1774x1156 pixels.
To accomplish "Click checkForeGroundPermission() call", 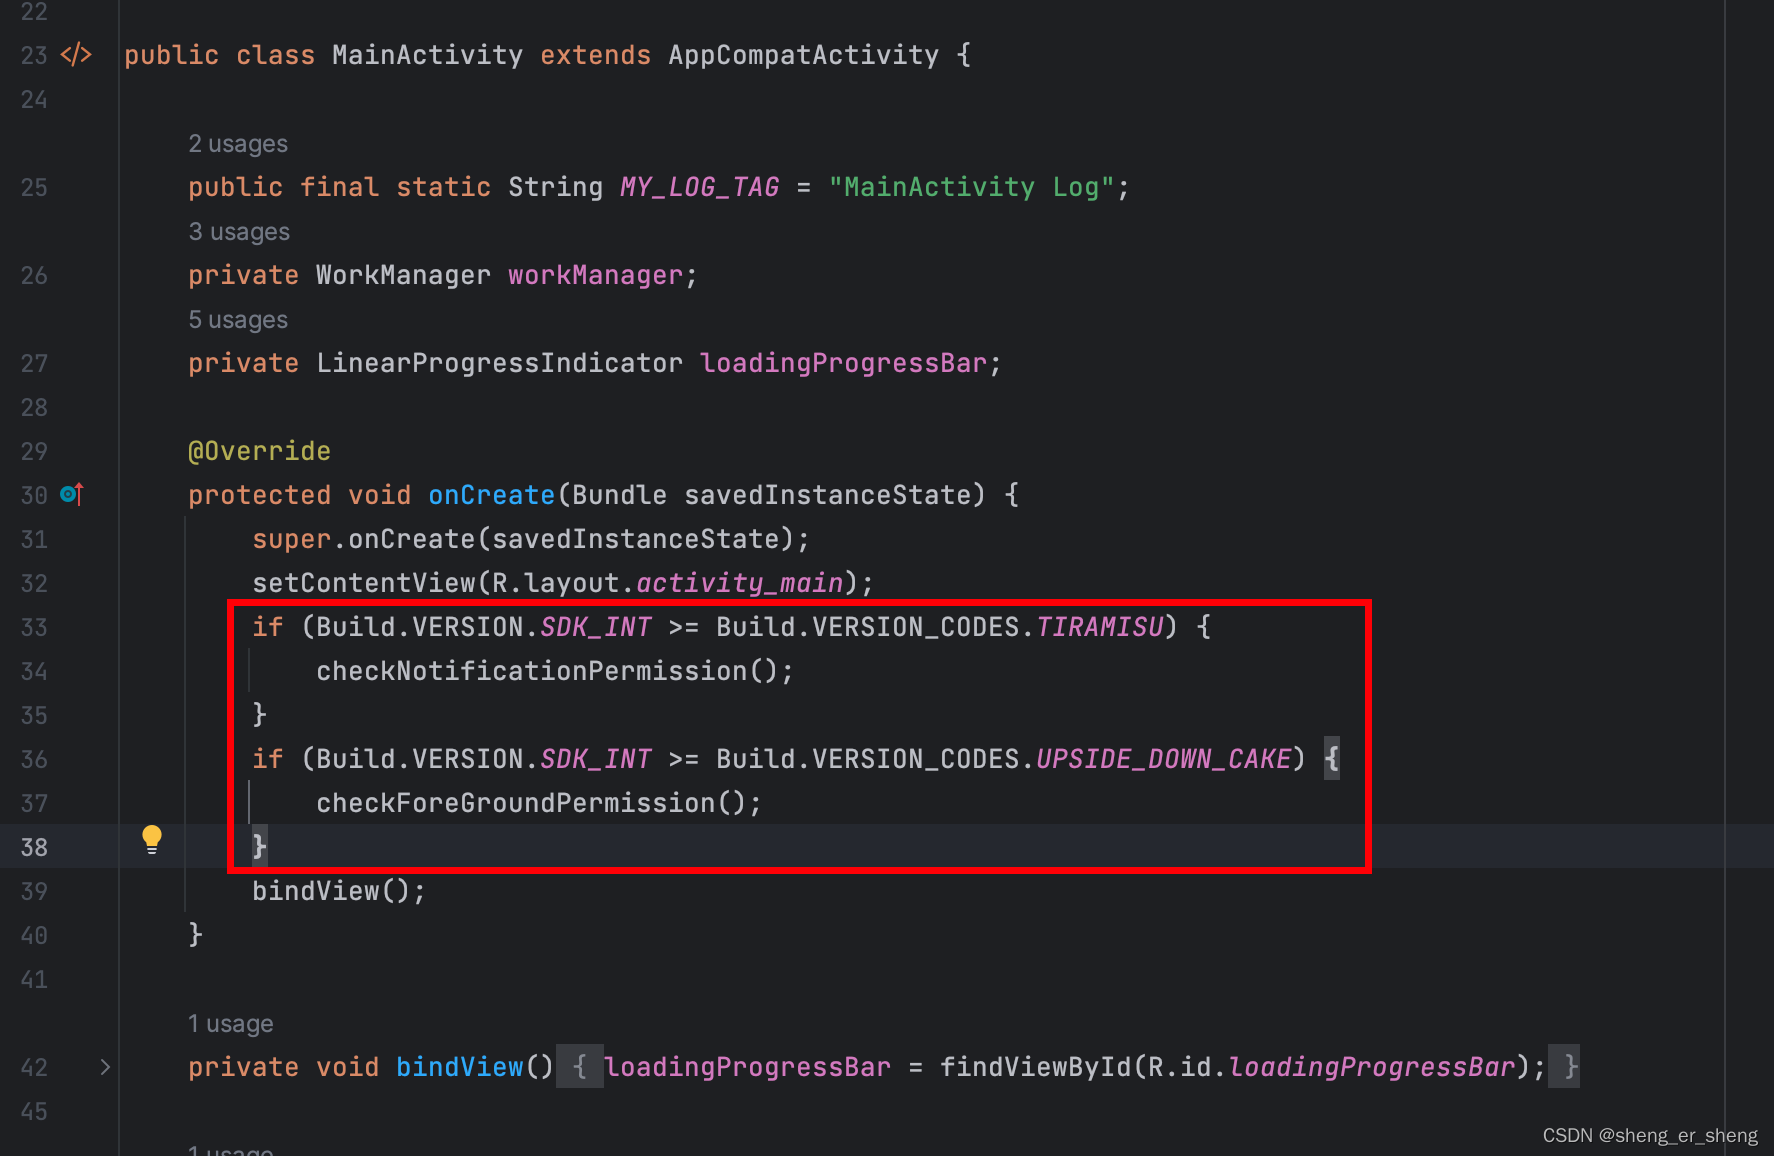I will tap(531, 803).
